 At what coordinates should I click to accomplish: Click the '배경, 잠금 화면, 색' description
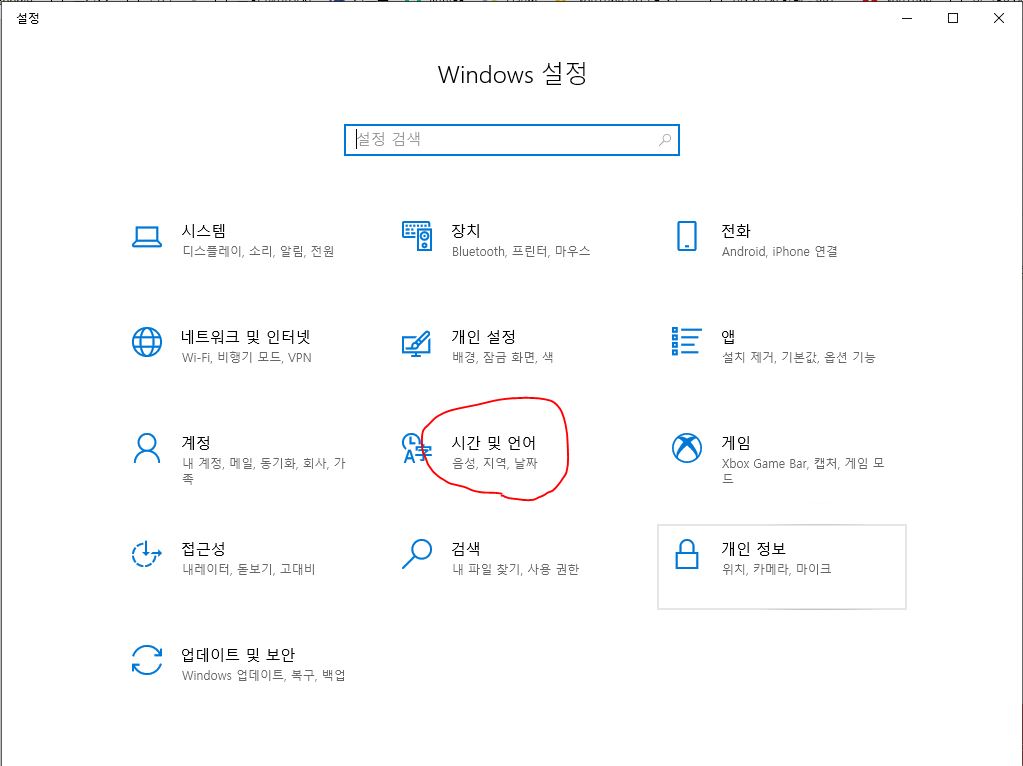pyautogui.click(x=503, y=358)
